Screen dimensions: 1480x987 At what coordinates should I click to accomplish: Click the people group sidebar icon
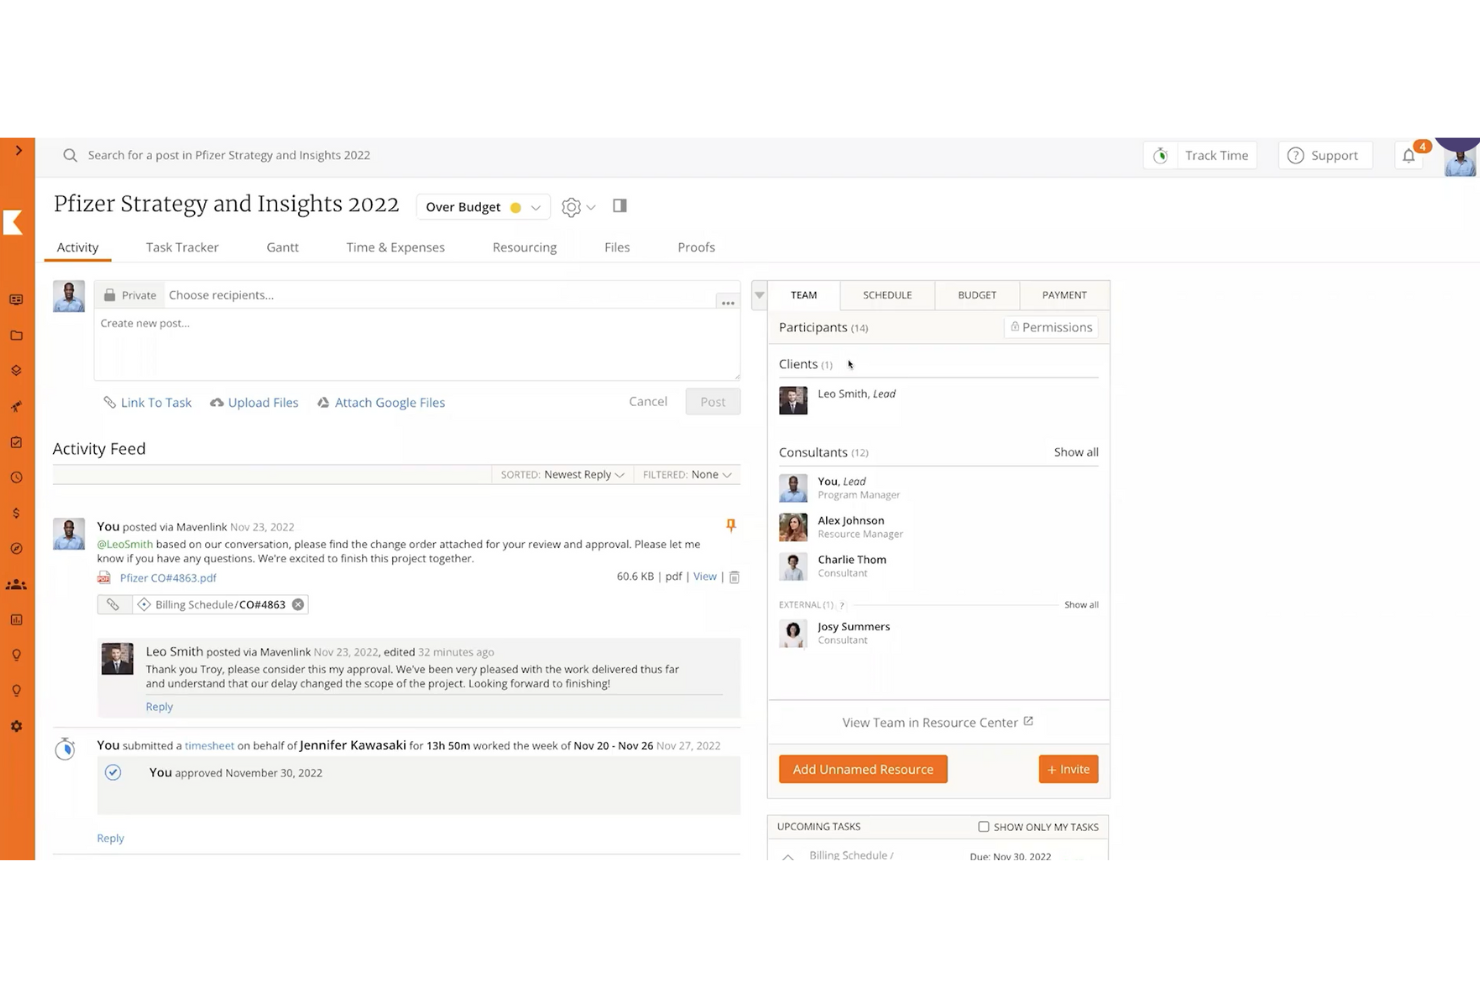[16, 584]
